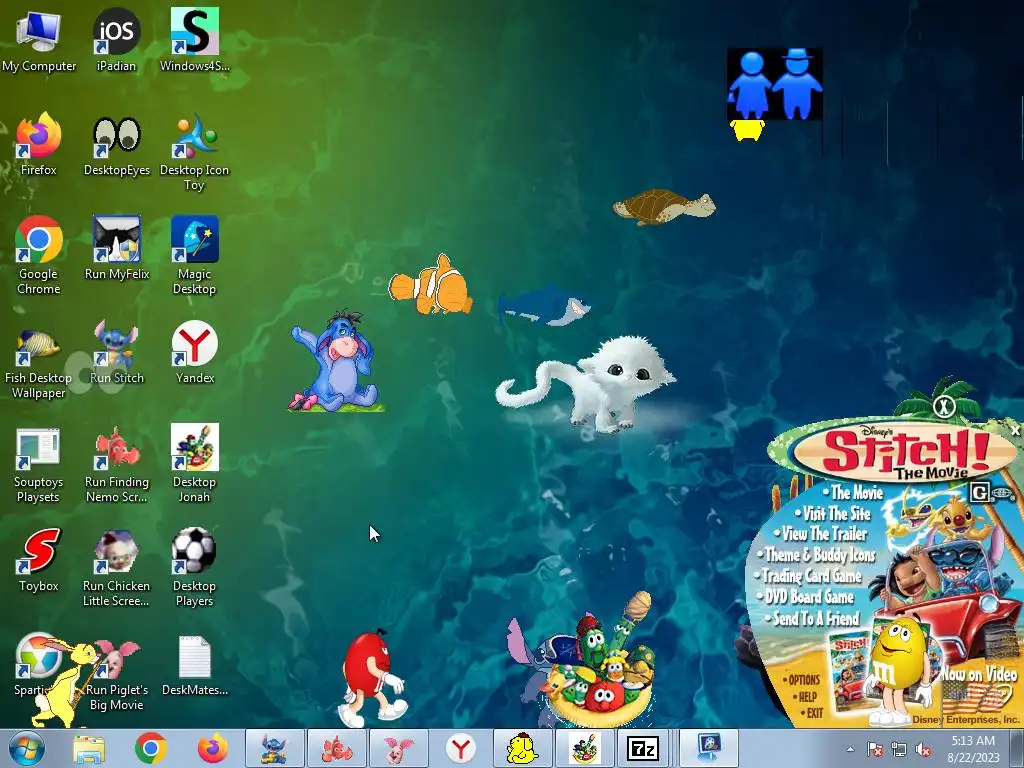This screenshot has height=768, width=1024.
Task: Select the Google Chrome desktop shortcut
Action: [39, 255]
